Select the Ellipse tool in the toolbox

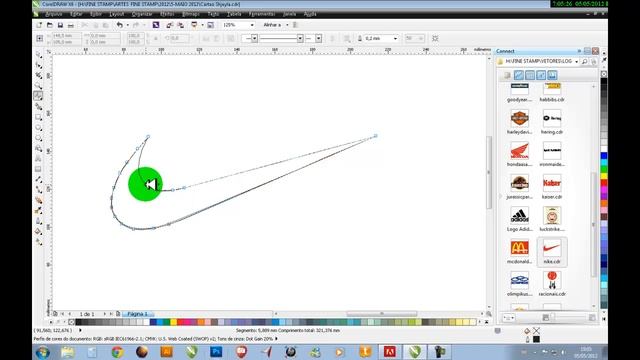[x=38, y=128]
